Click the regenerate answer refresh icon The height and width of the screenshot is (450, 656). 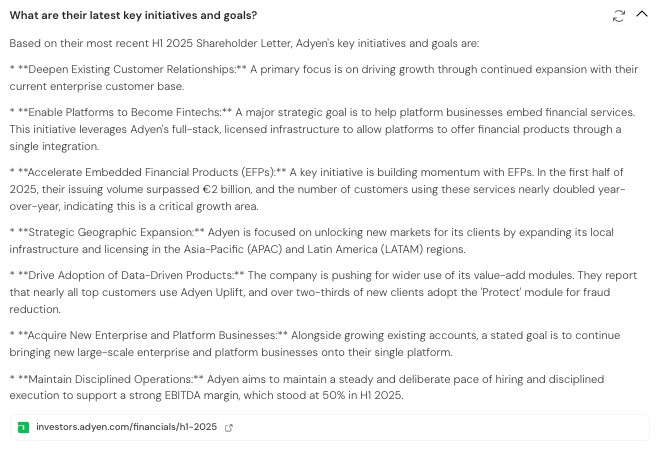pyautogui.click(x=618, y=16)
